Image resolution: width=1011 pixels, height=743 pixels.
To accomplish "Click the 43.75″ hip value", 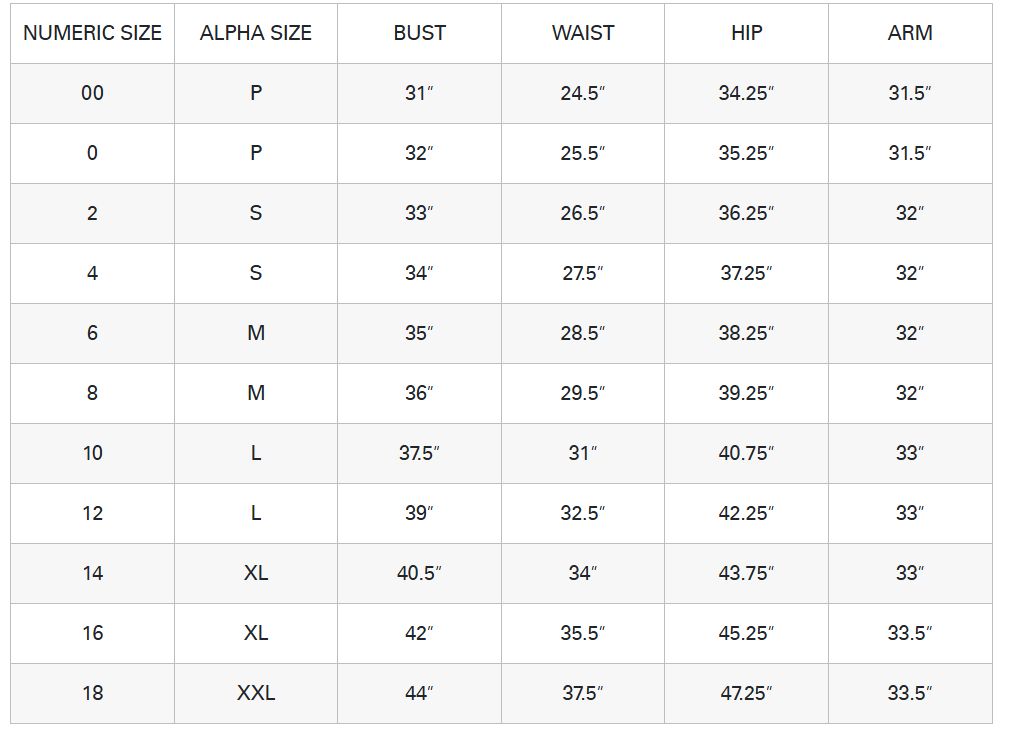I will [x=746, y=573].
